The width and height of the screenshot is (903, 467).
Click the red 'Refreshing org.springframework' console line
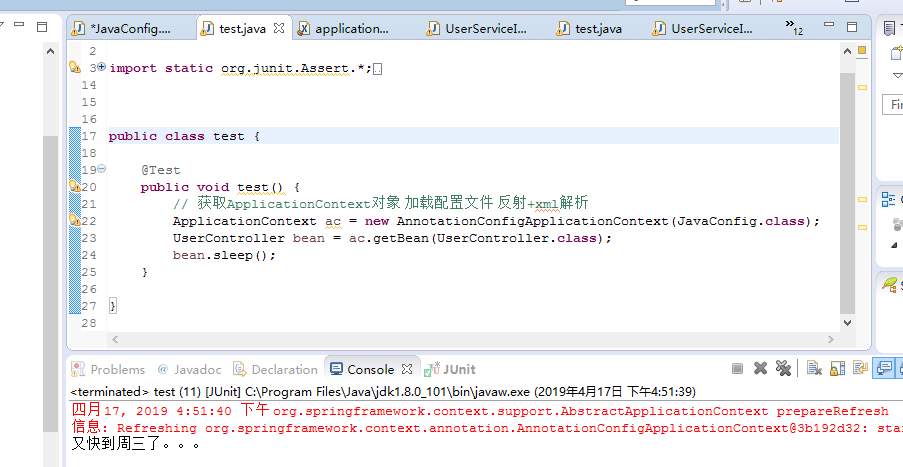click(487, 428)
